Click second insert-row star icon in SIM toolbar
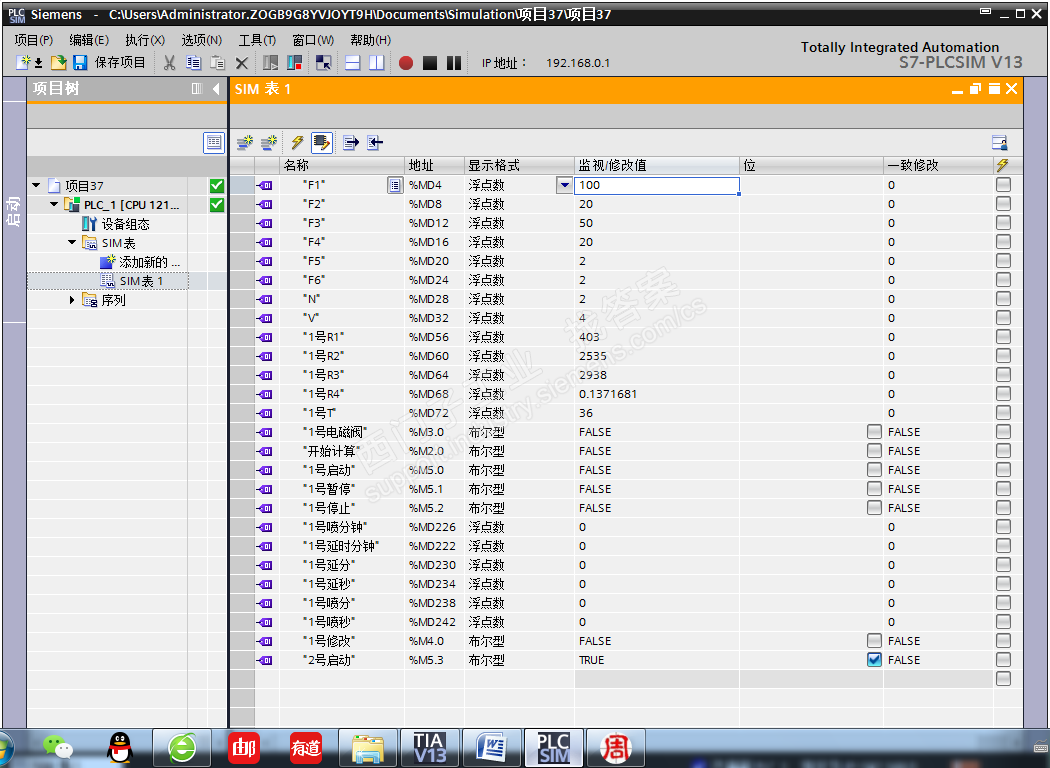This screenshot has height=768, width=1050. click(x=269, y=143)
